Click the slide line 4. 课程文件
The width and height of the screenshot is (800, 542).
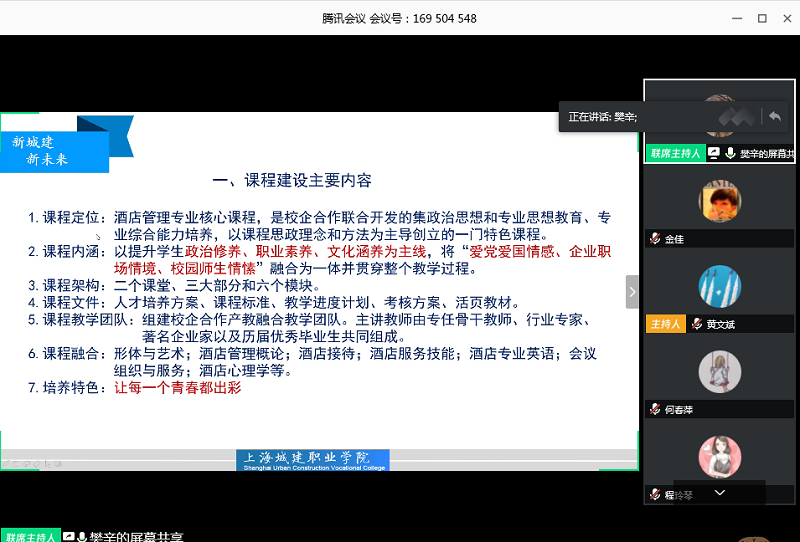274,303
